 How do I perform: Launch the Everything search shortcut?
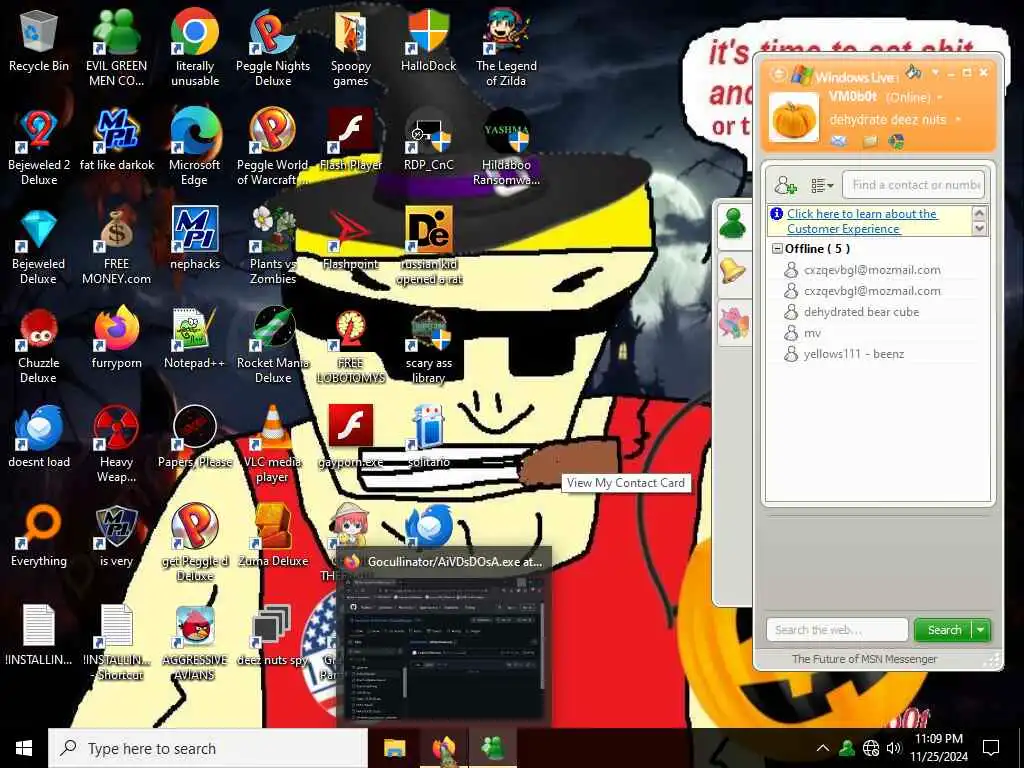coord(39,536)
